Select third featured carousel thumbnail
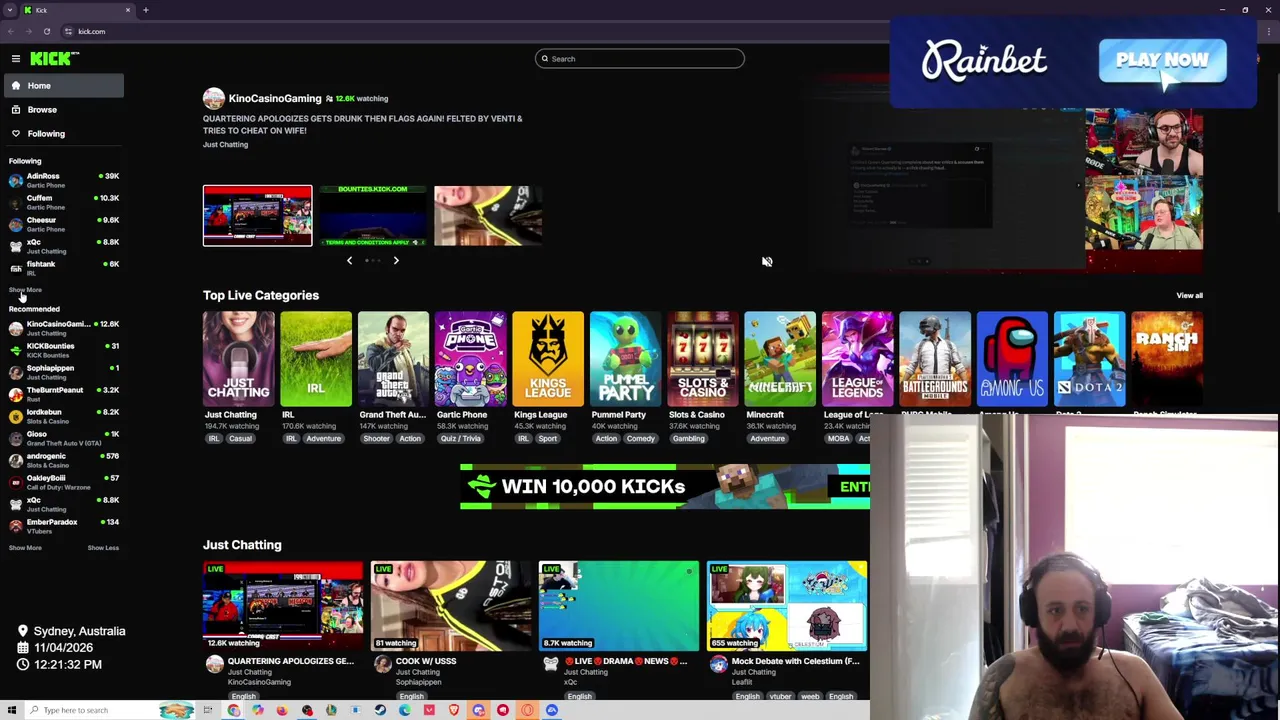Screen dimensions: 1280x720 point(488,215)
